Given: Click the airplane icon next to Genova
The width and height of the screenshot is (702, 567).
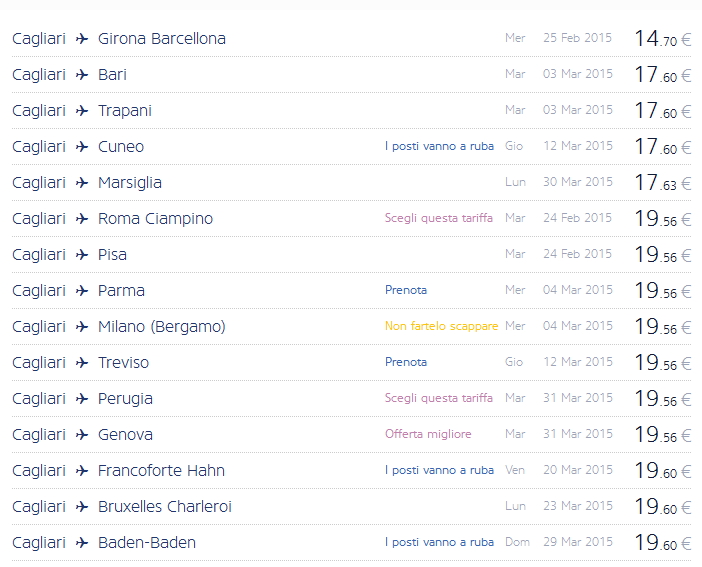Looking at the screenshot, I should tap(82, 435).
